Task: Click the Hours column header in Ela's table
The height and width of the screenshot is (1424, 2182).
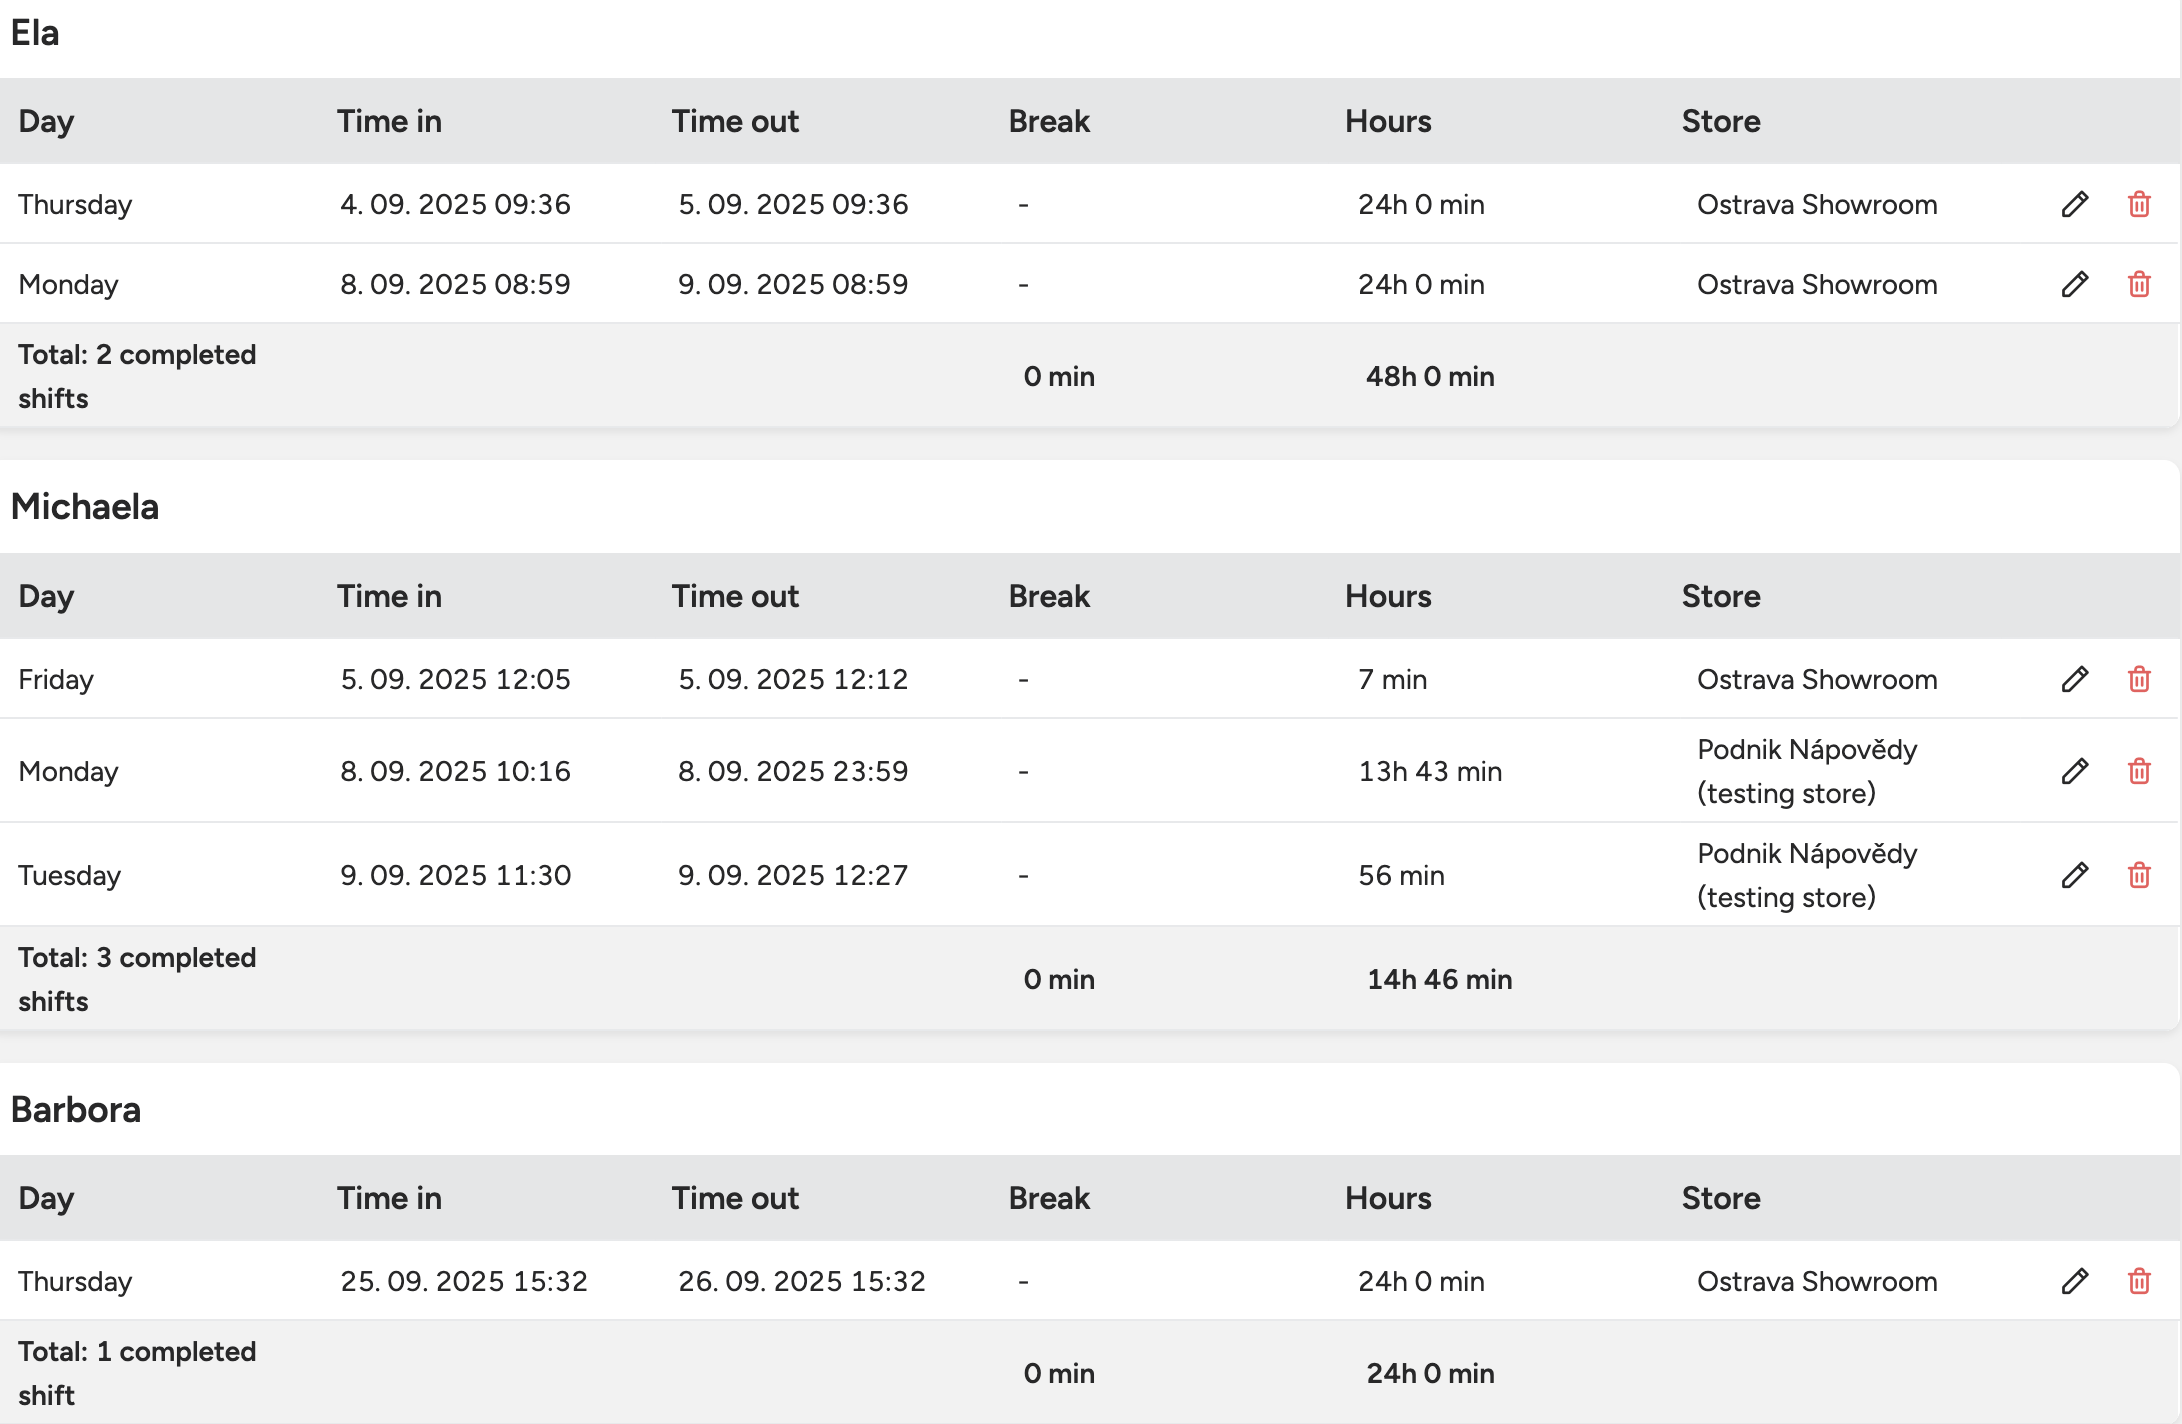Action: (x=1388, y=121)
